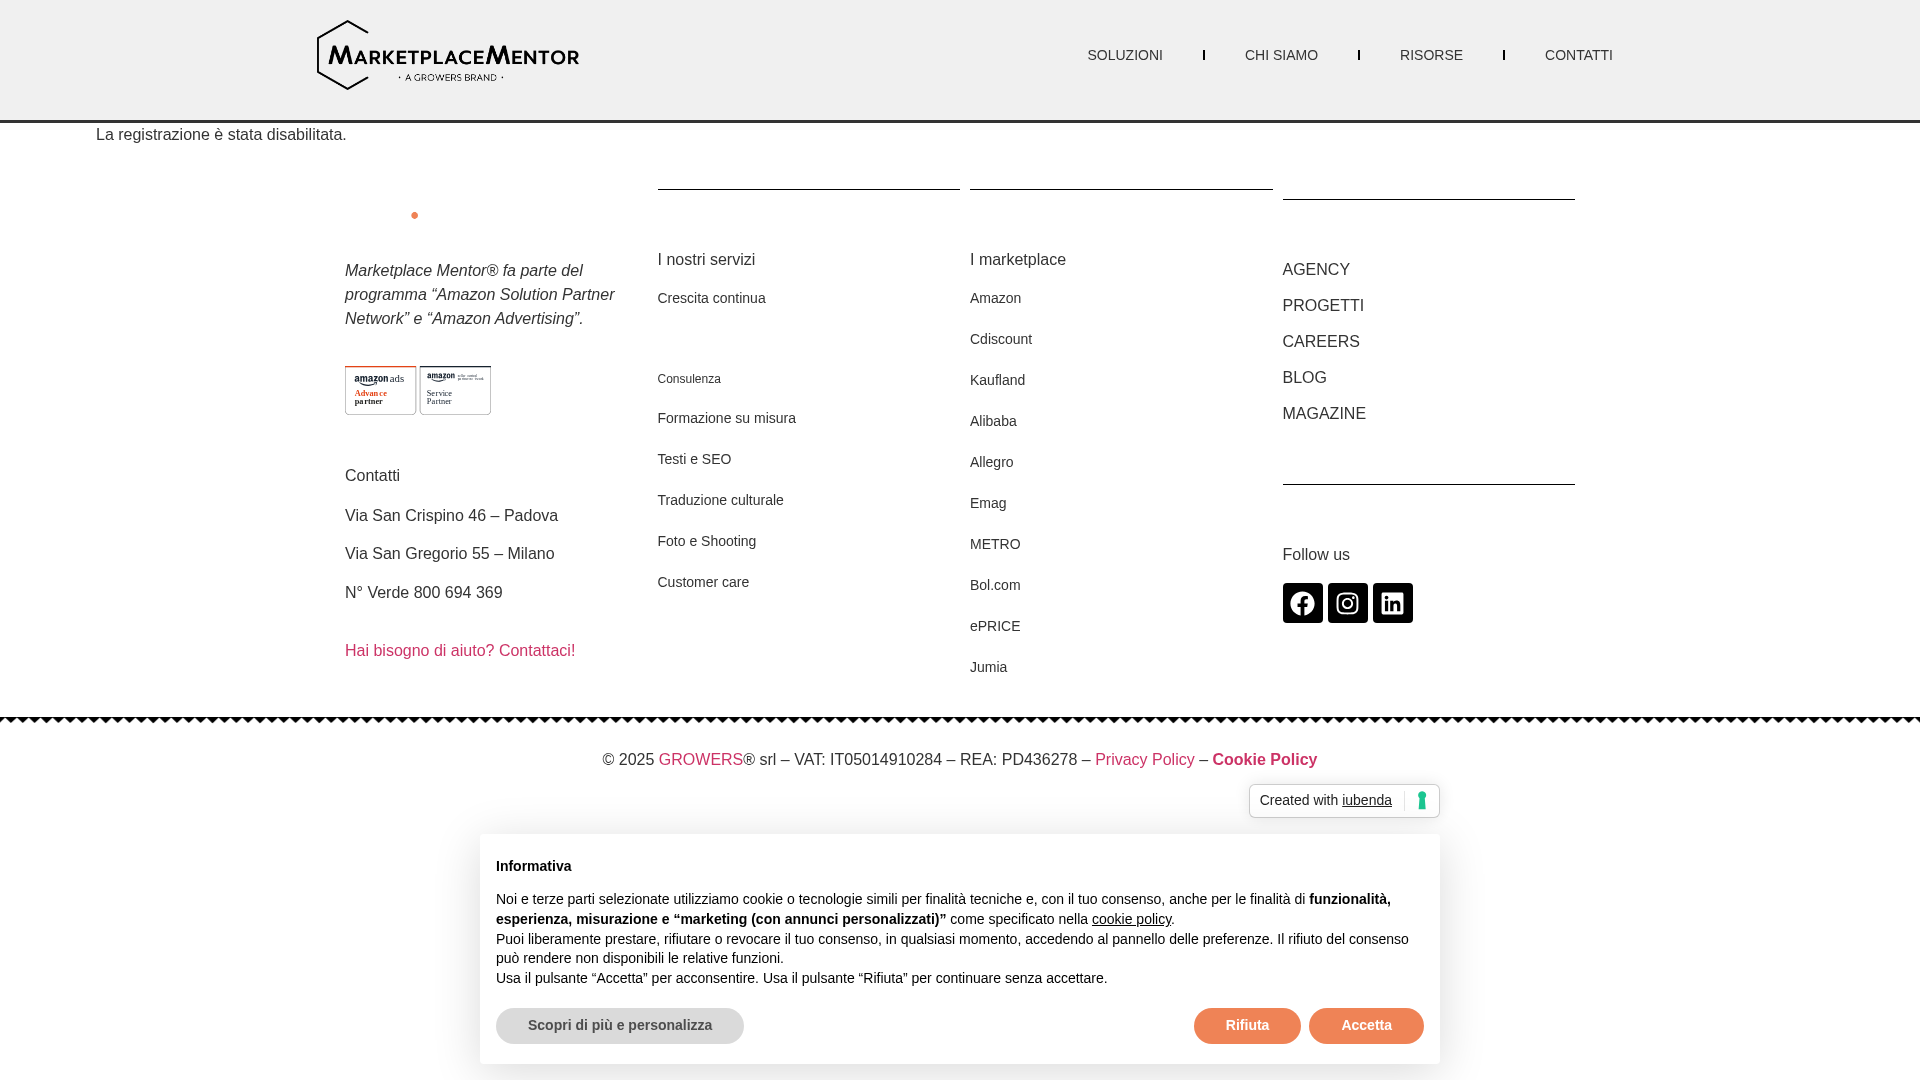The height and width of the screenshot is (1080, 1920).
Task: Open the RISORSE menu
Action: (1431, 55)
